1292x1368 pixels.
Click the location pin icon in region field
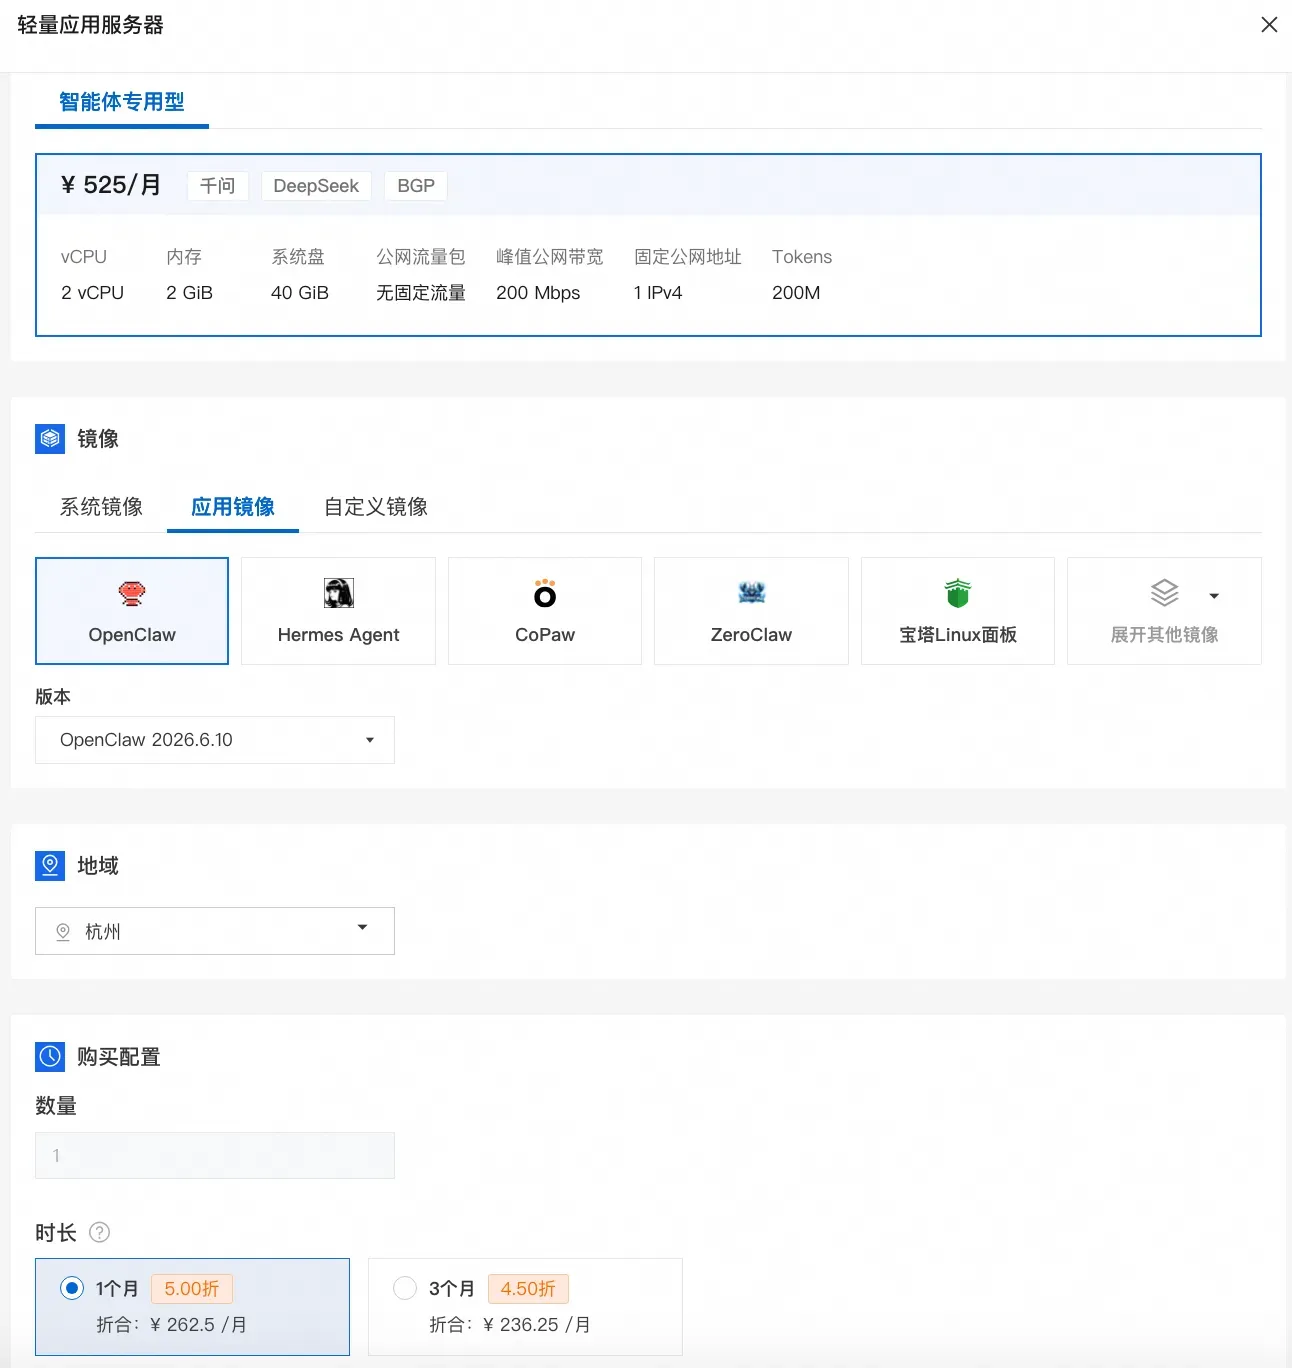click(x=63, y=931)
